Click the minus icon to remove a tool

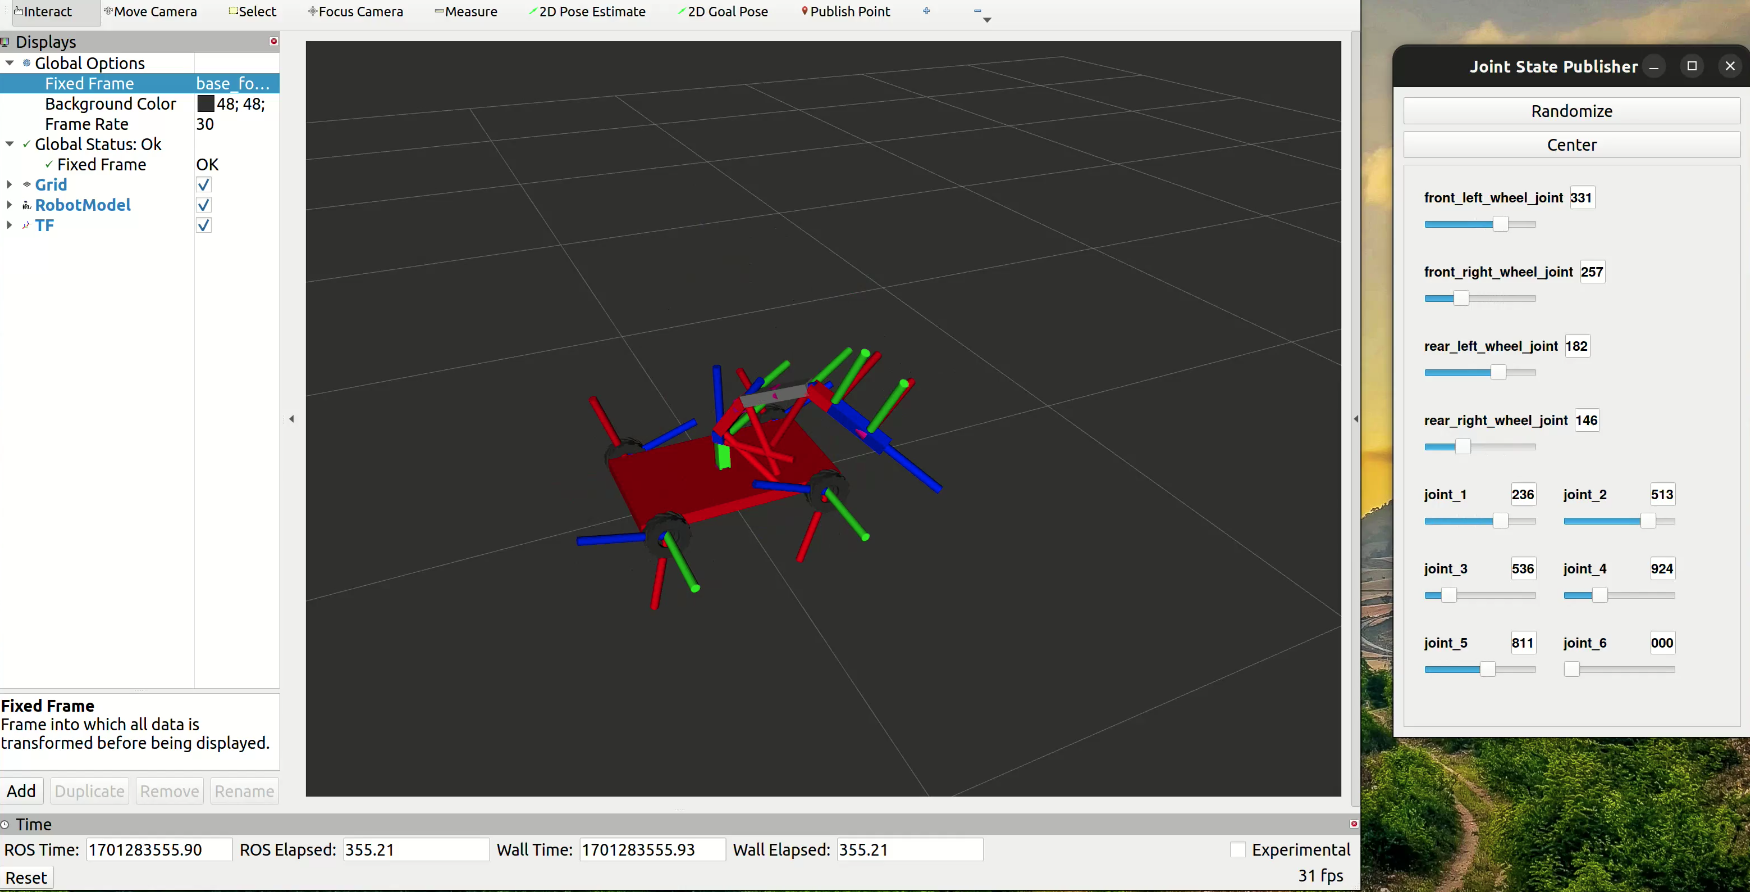click(977, 11)
